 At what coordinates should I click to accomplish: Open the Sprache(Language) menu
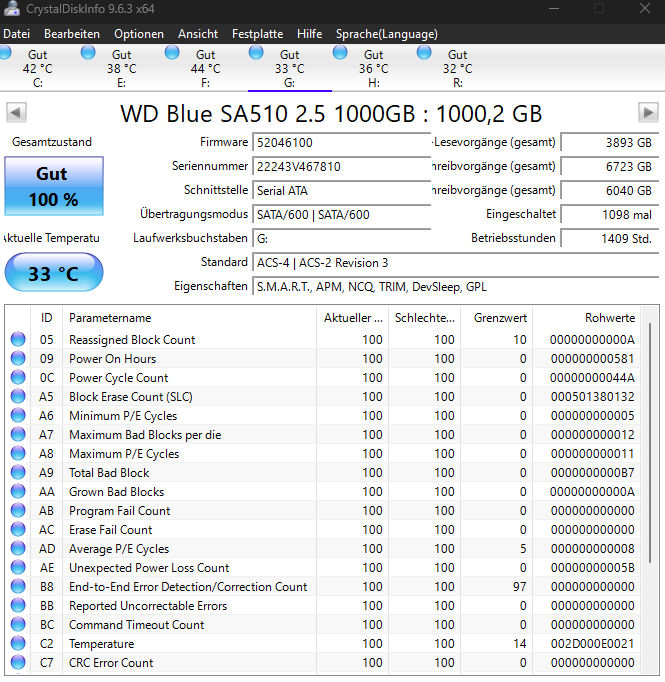pyautogui.click(x=387, y=34)
